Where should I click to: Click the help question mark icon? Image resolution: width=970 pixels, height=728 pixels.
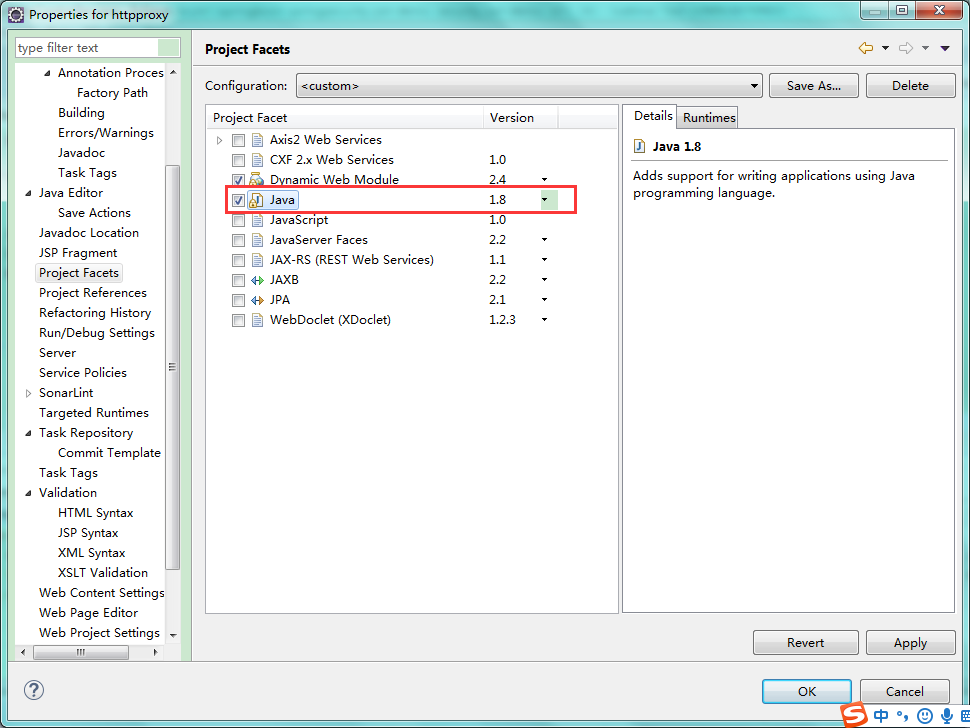pyautogui.click(x=34, y=690)
